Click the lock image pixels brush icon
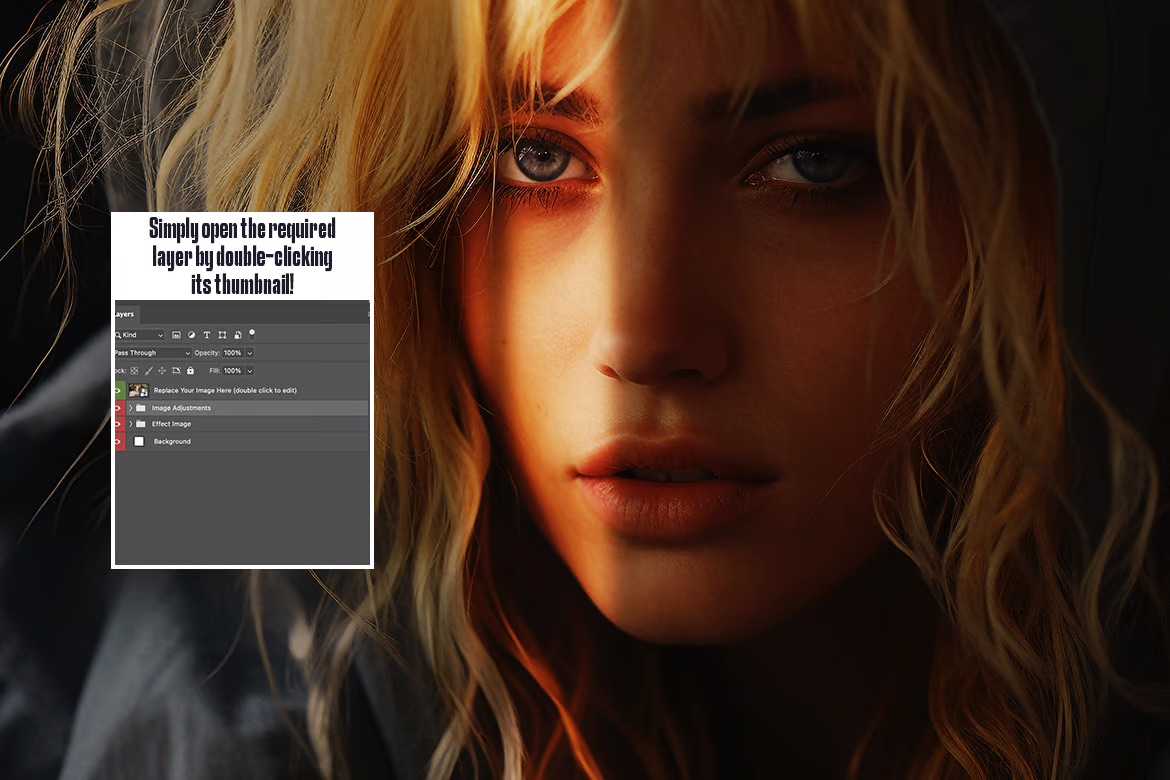The height and width of the screenshot is (780, 1170). 149,371
